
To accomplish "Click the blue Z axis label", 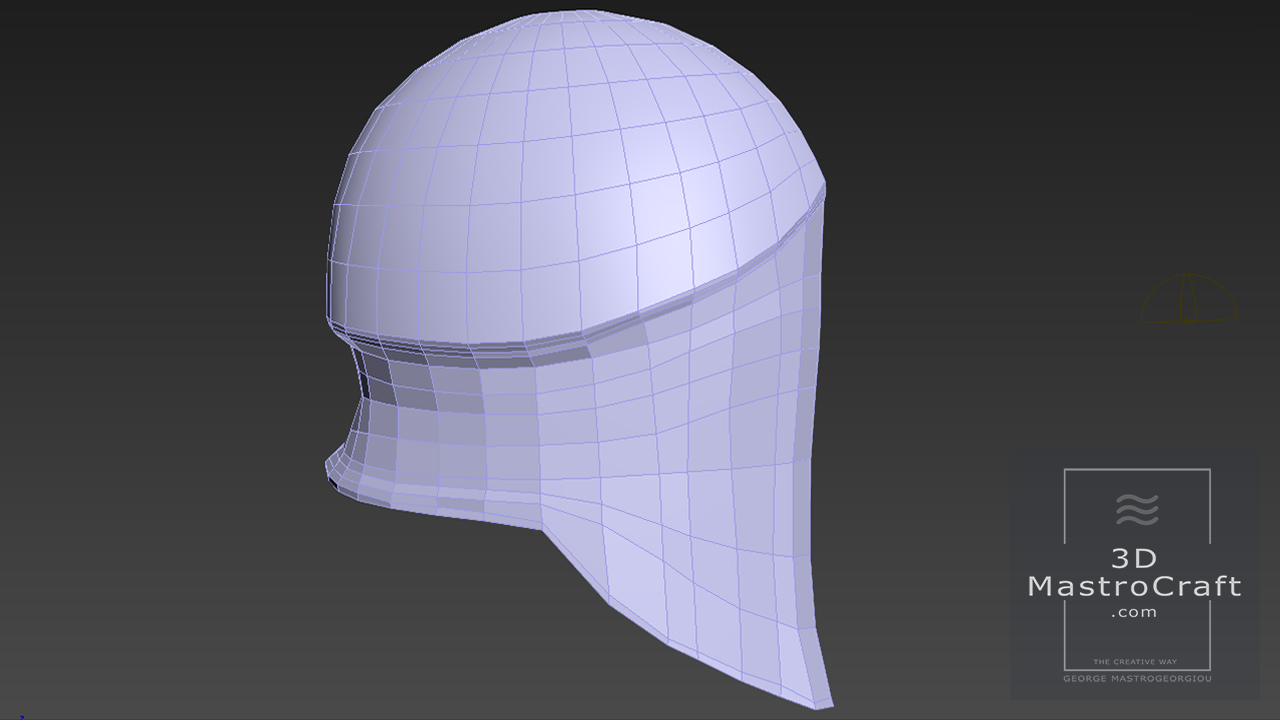I will pos(22,716).
